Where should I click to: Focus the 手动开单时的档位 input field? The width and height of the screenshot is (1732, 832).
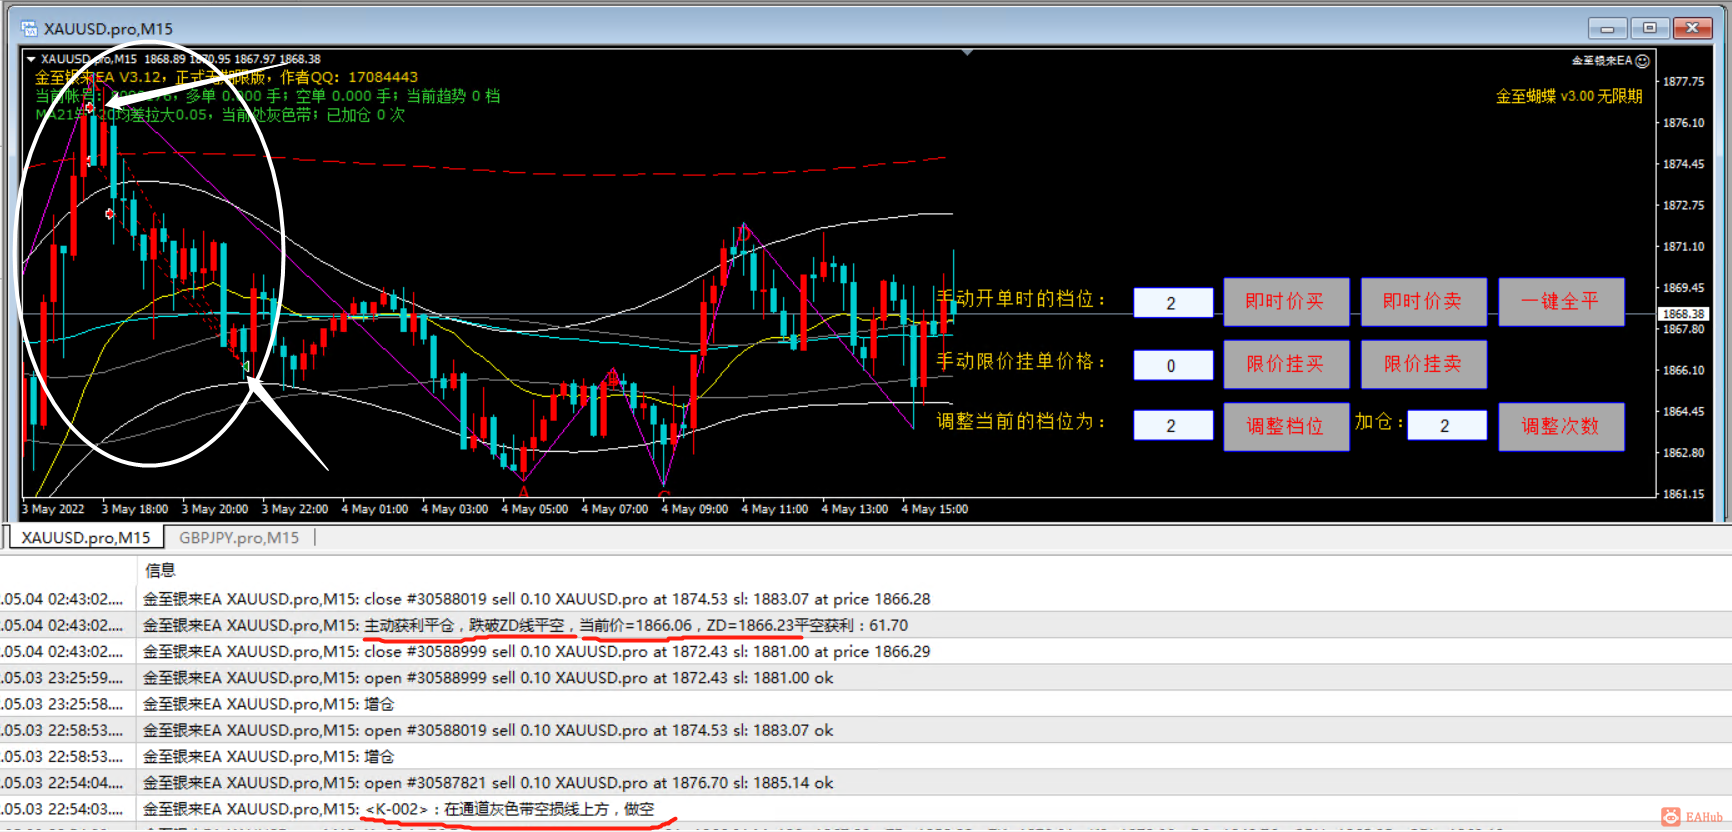[x=1173, y=303]
